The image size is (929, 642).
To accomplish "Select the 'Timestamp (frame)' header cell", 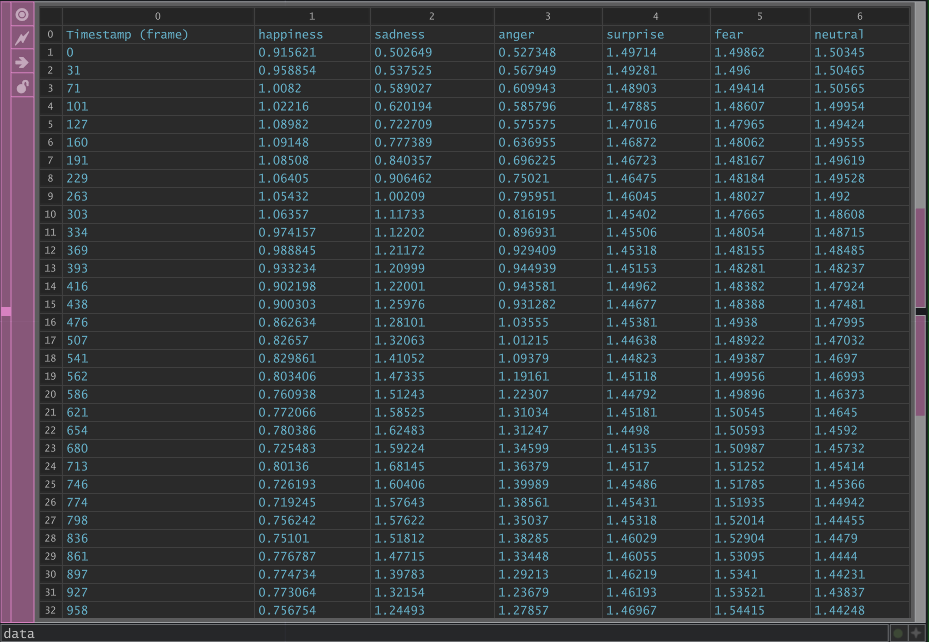I will click(x=158, y=34).
